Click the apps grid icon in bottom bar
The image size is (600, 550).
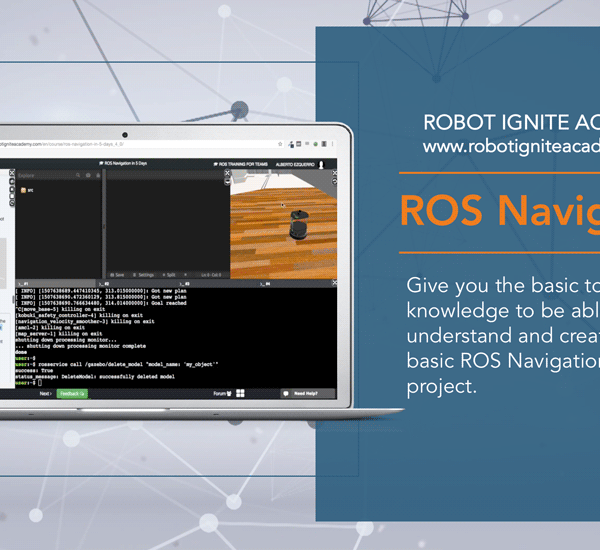coord(240,393)
